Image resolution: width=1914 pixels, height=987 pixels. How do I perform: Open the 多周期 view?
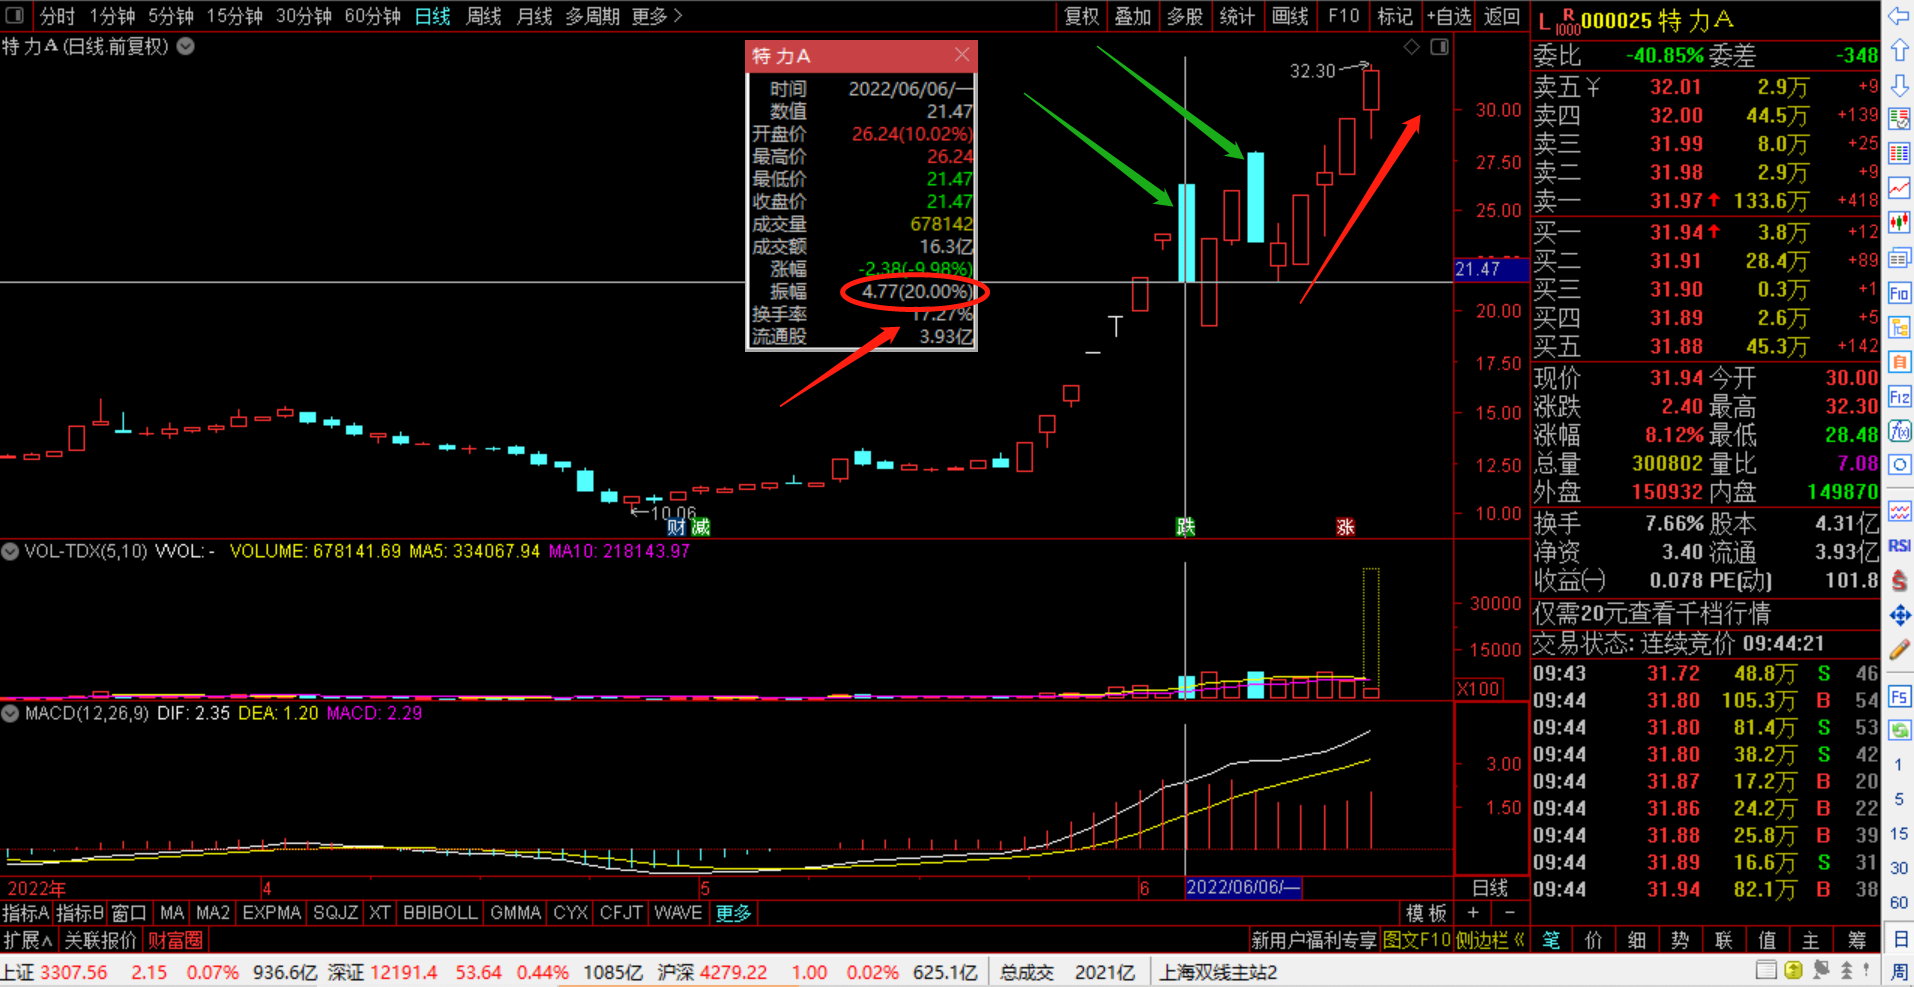pos(593,16)
